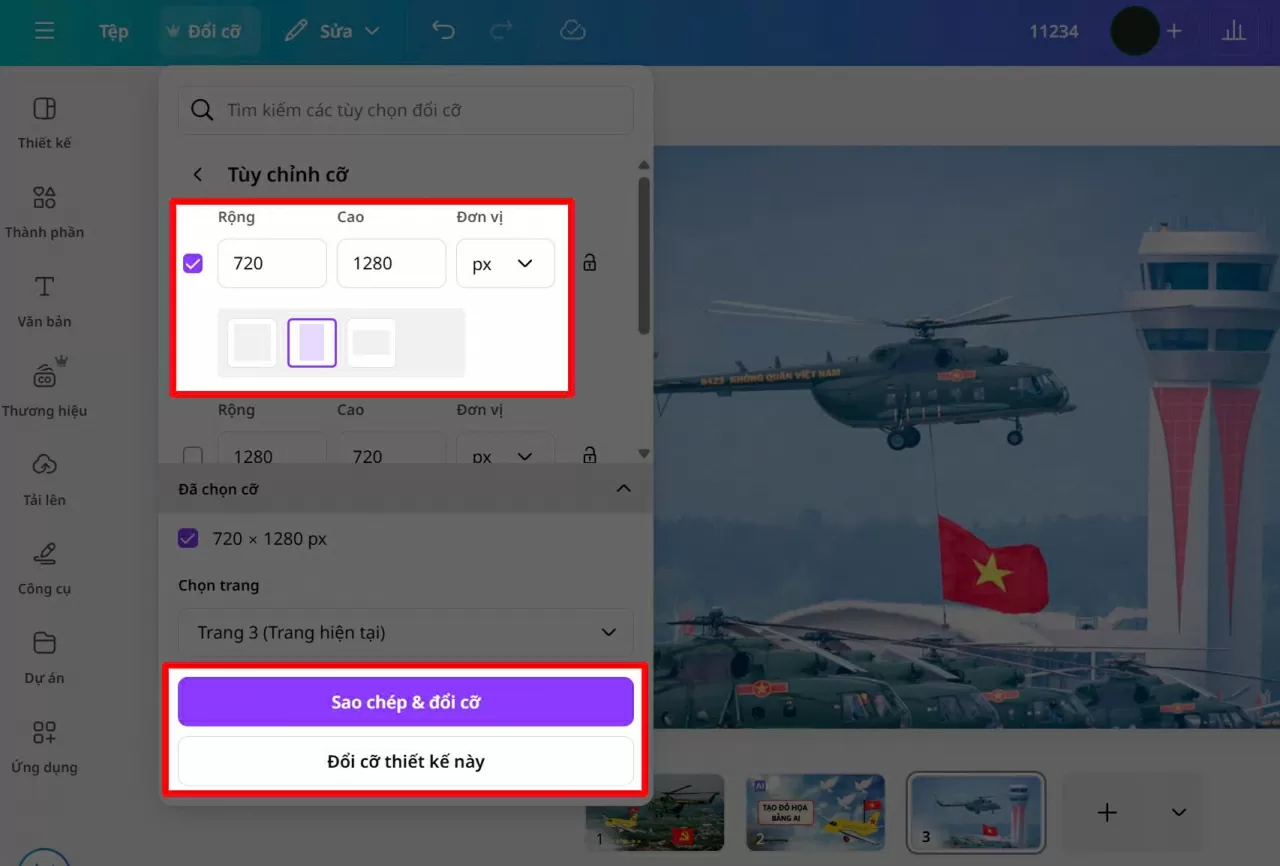This screenshot has height=866, width=1280.
Task: Check the 1280 × 720 size row checkbox
Action: (x=193, y=455)
